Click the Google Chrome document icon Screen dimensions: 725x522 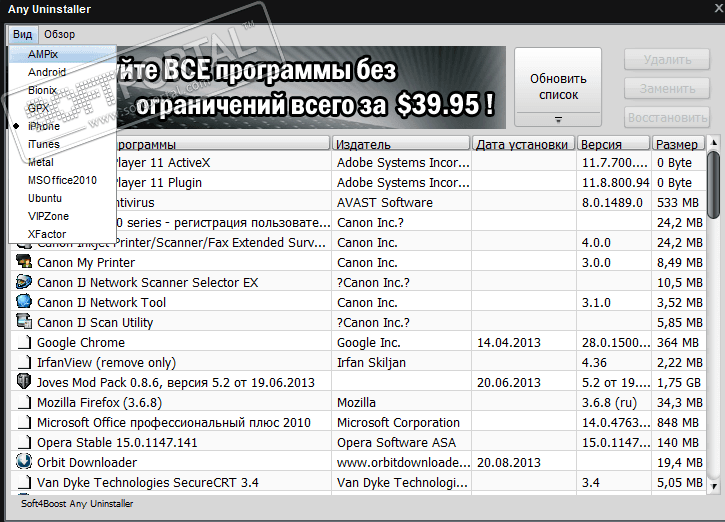point(25,342)
